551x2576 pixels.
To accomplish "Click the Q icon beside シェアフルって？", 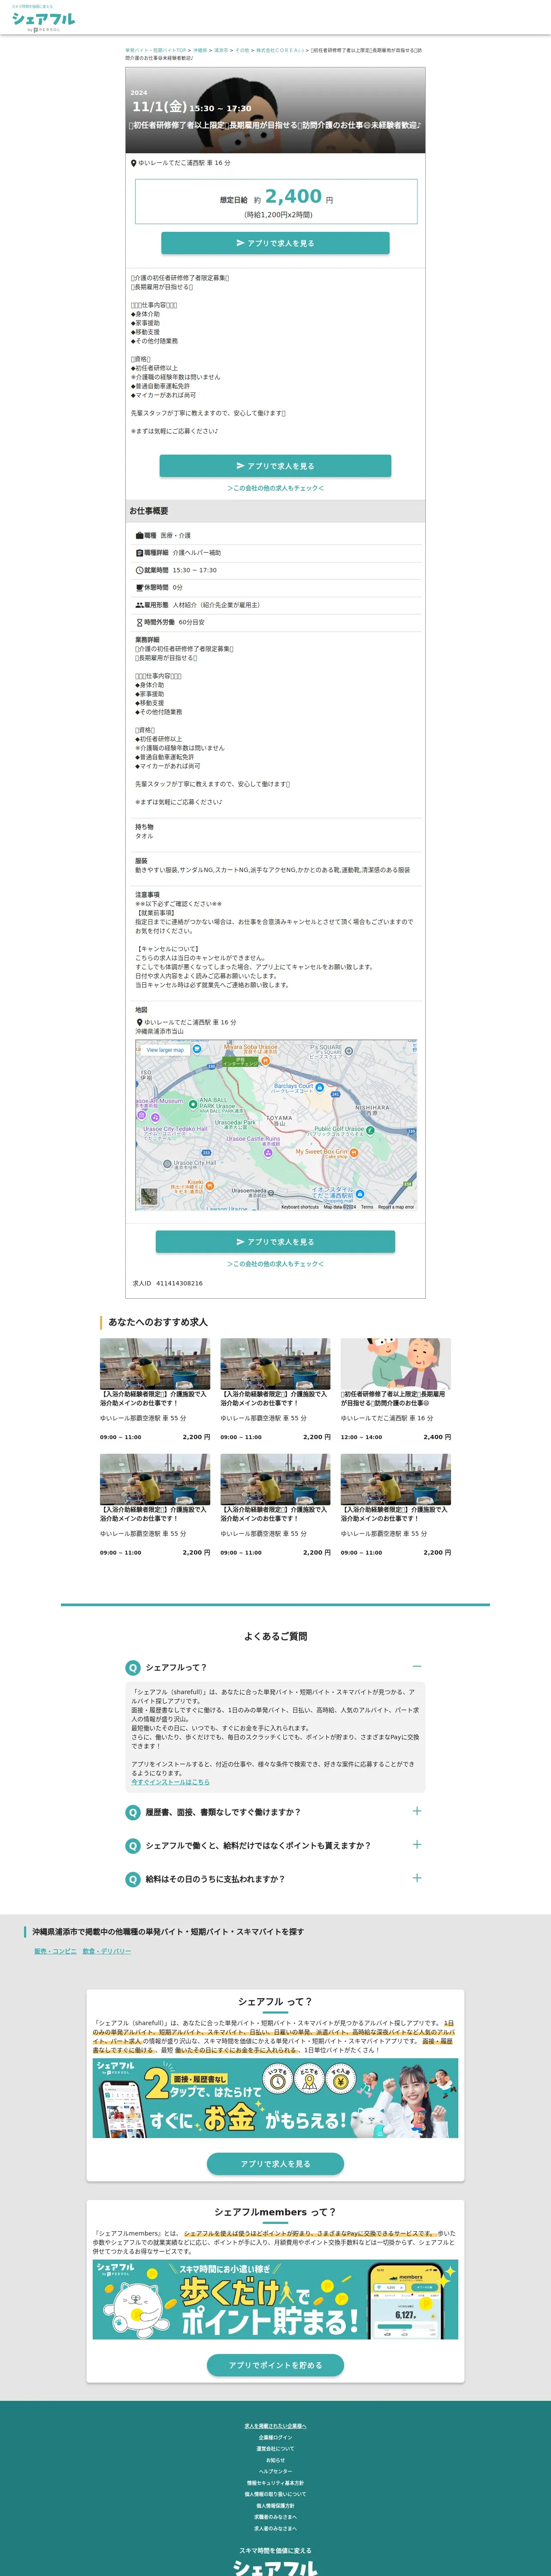I will [x=132, y=1668].
